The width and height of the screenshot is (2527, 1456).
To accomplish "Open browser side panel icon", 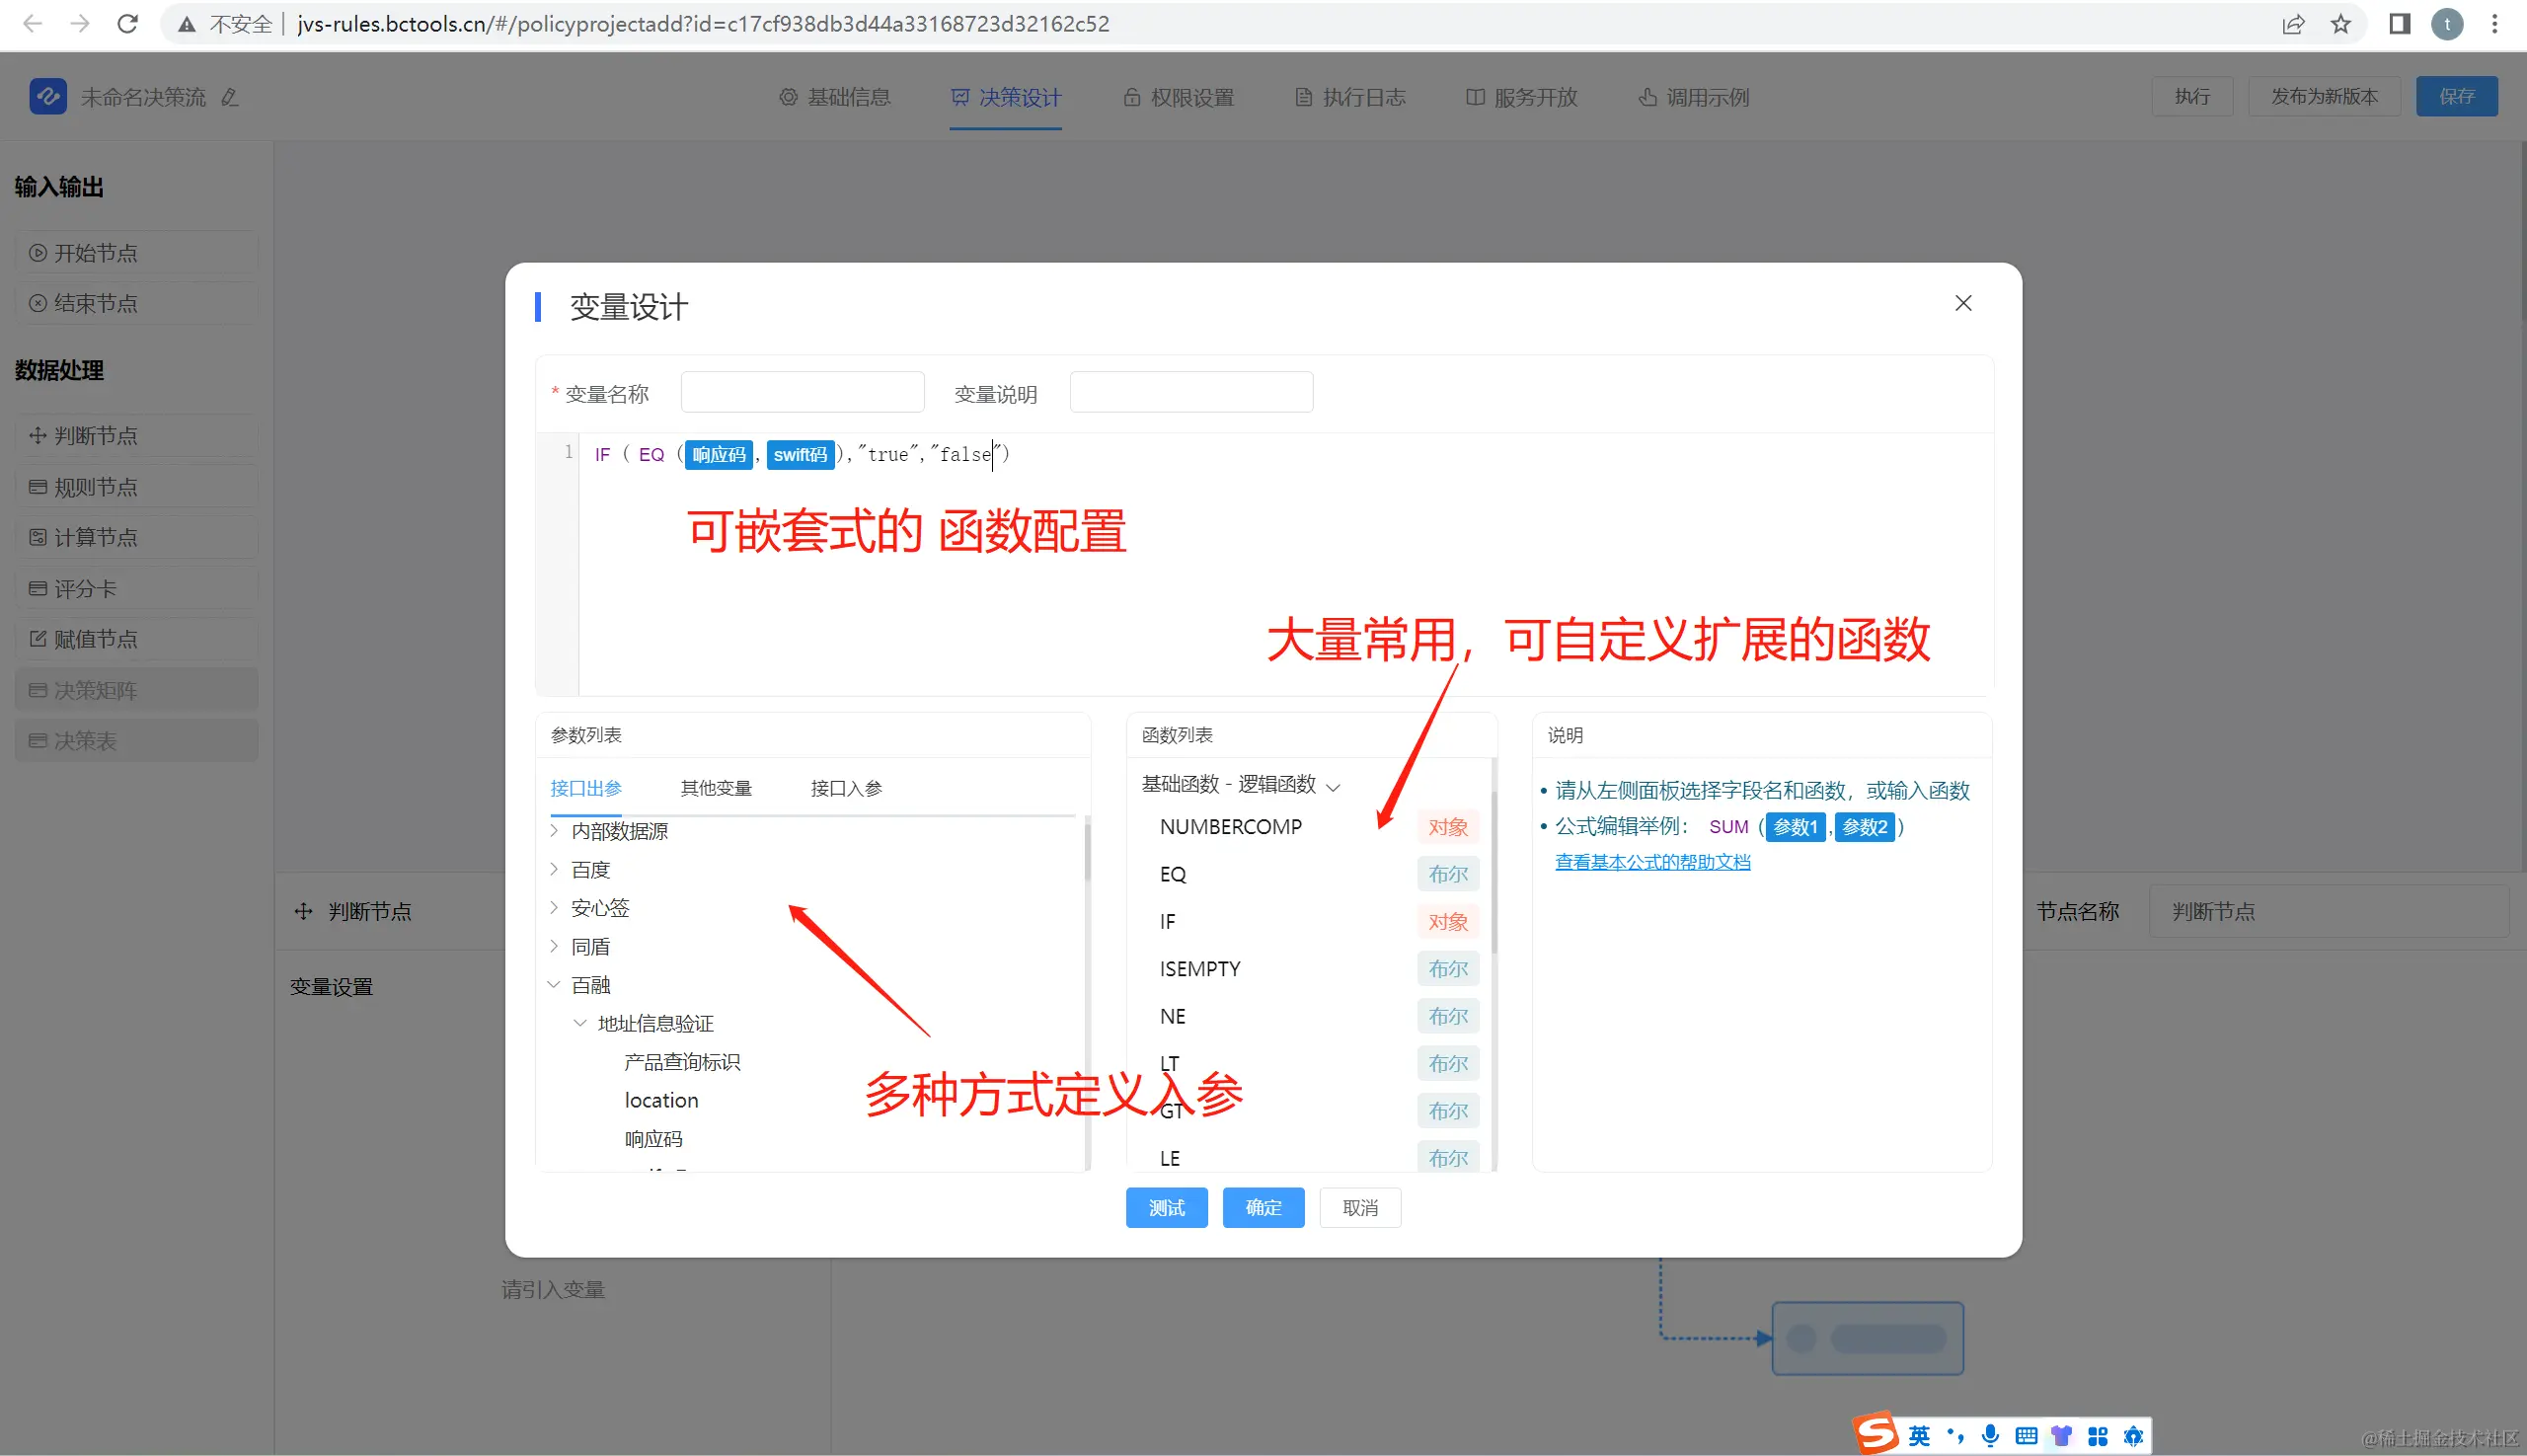I will point(2399,24).
